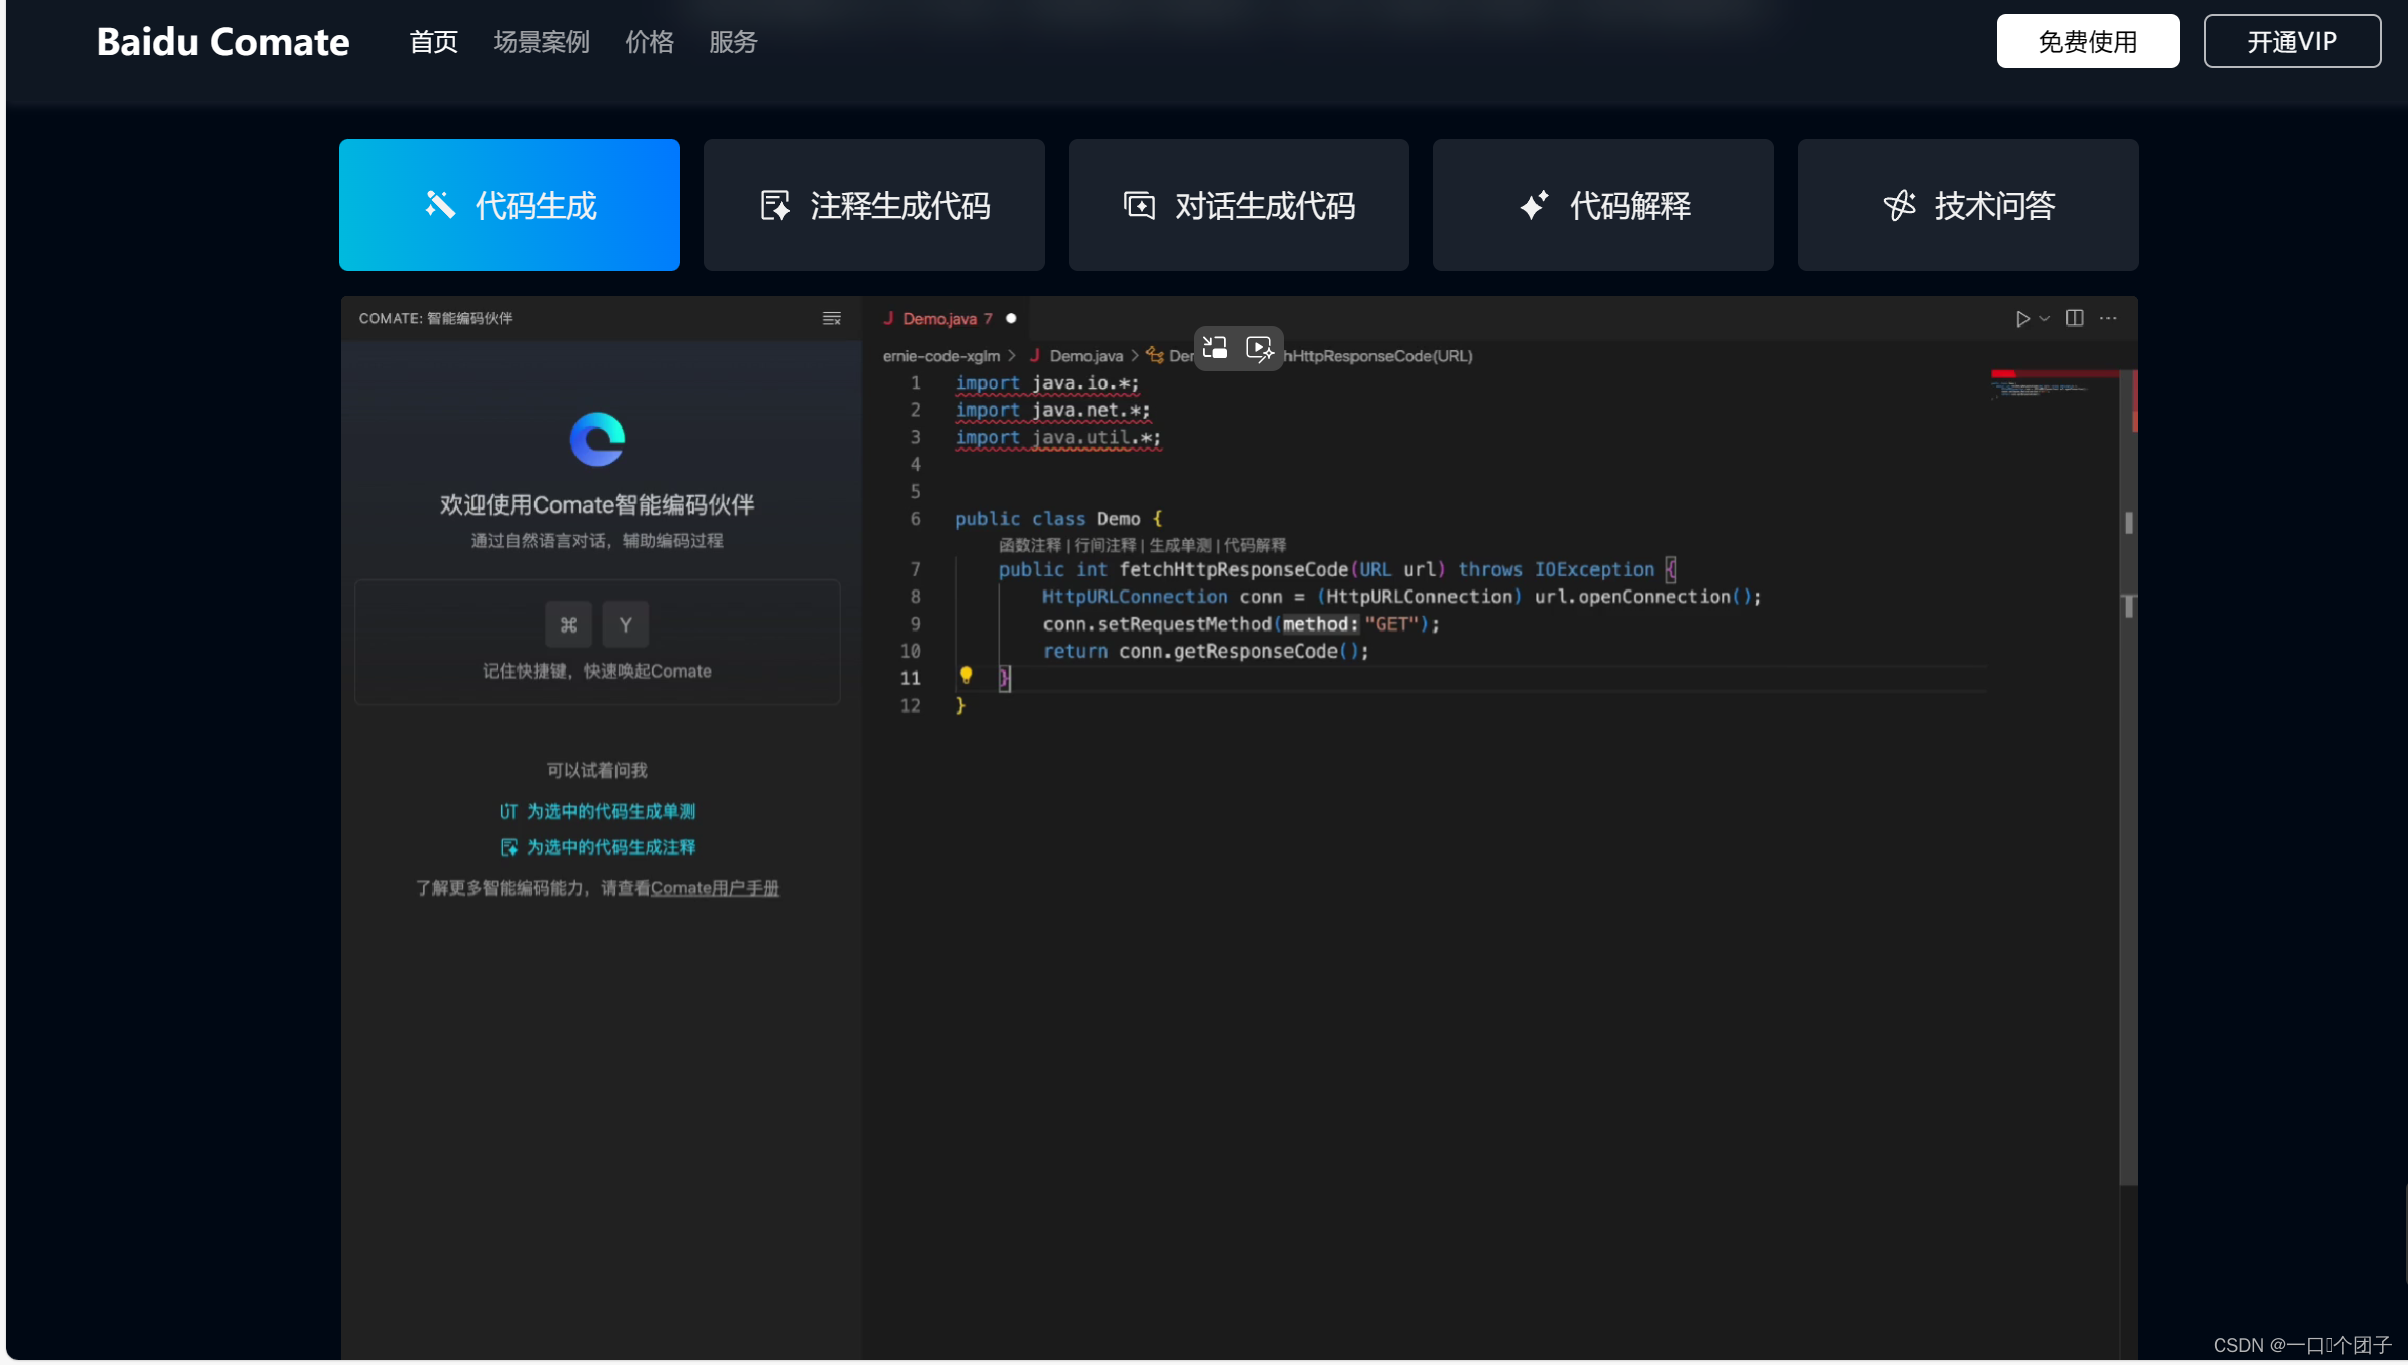Click the COMATE: 智能编码伙伴 panel title
This screenshot has width=2408, height=1365.
(x=435, y=318)
